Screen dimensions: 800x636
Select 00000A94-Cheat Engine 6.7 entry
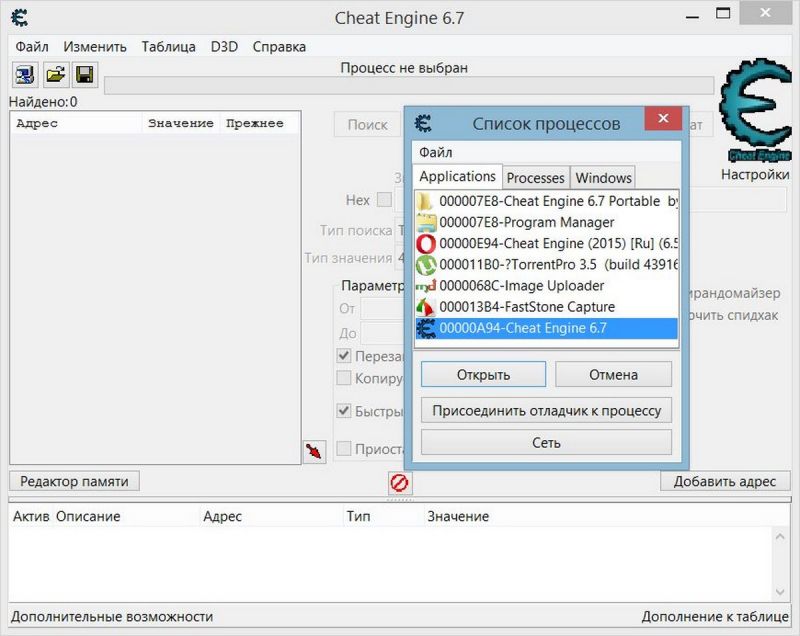546,328
